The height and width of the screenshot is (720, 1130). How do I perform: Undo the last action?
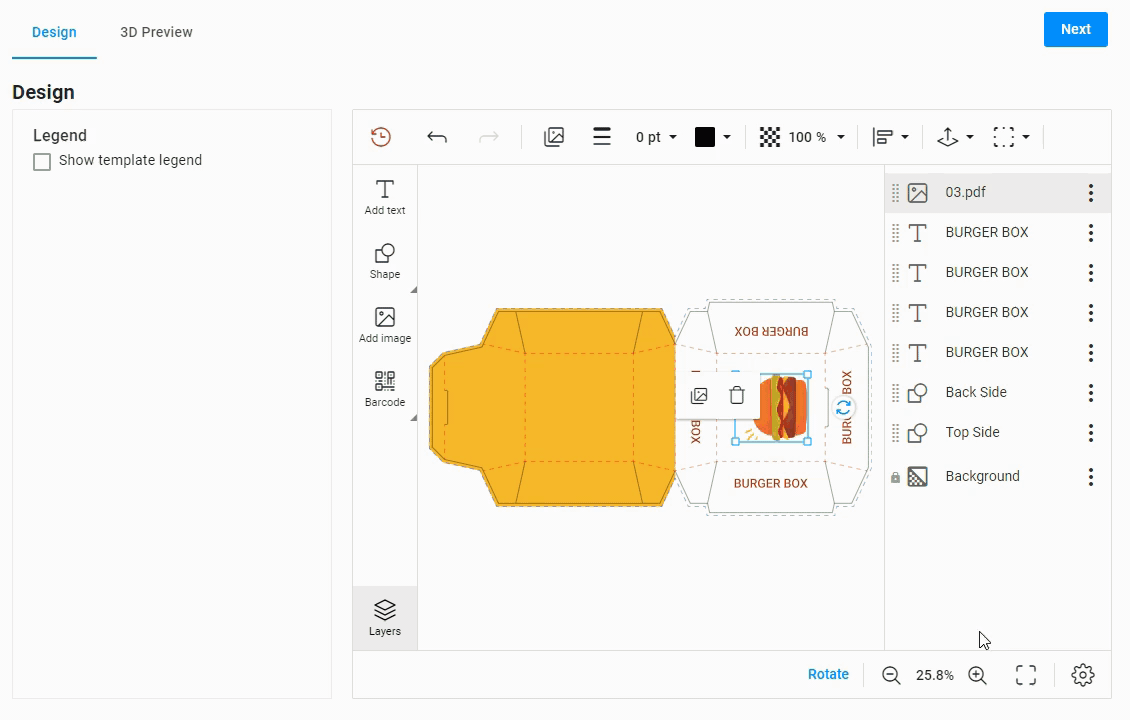437,137
